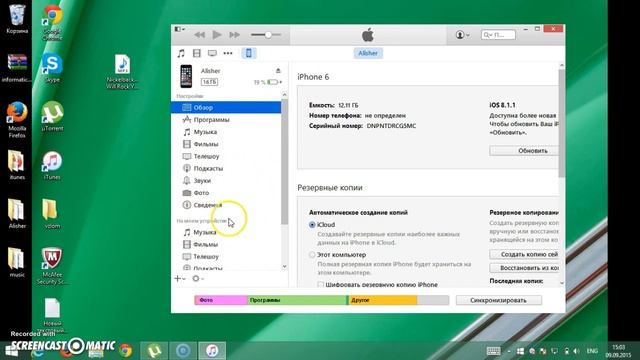Click the Обновить button
The width and height of the screenshot is (640, 360).
[524, 151]
